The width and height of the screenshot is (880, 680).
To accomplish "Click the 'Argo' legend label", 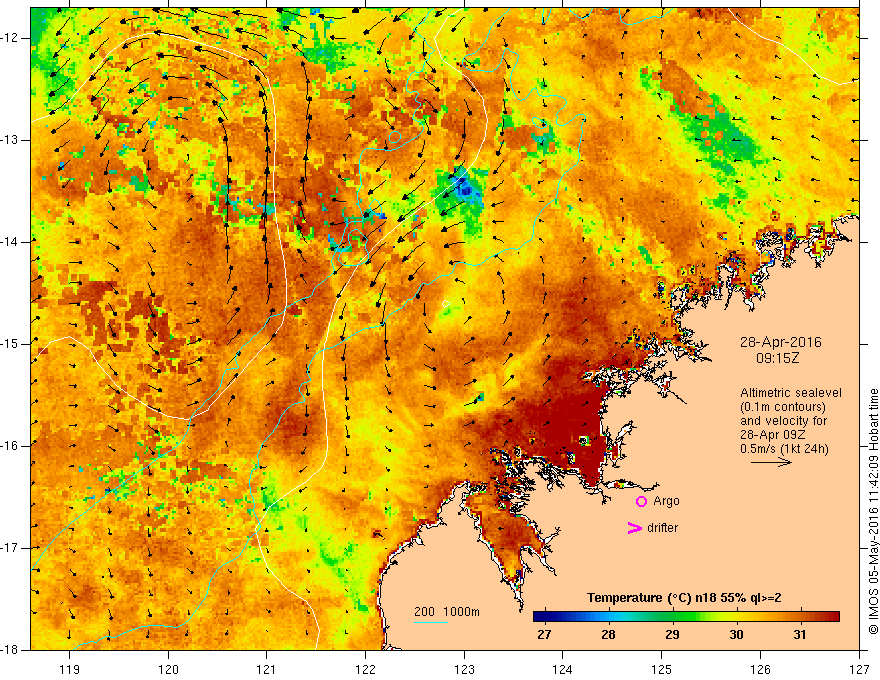I will [x=666, y=501].
